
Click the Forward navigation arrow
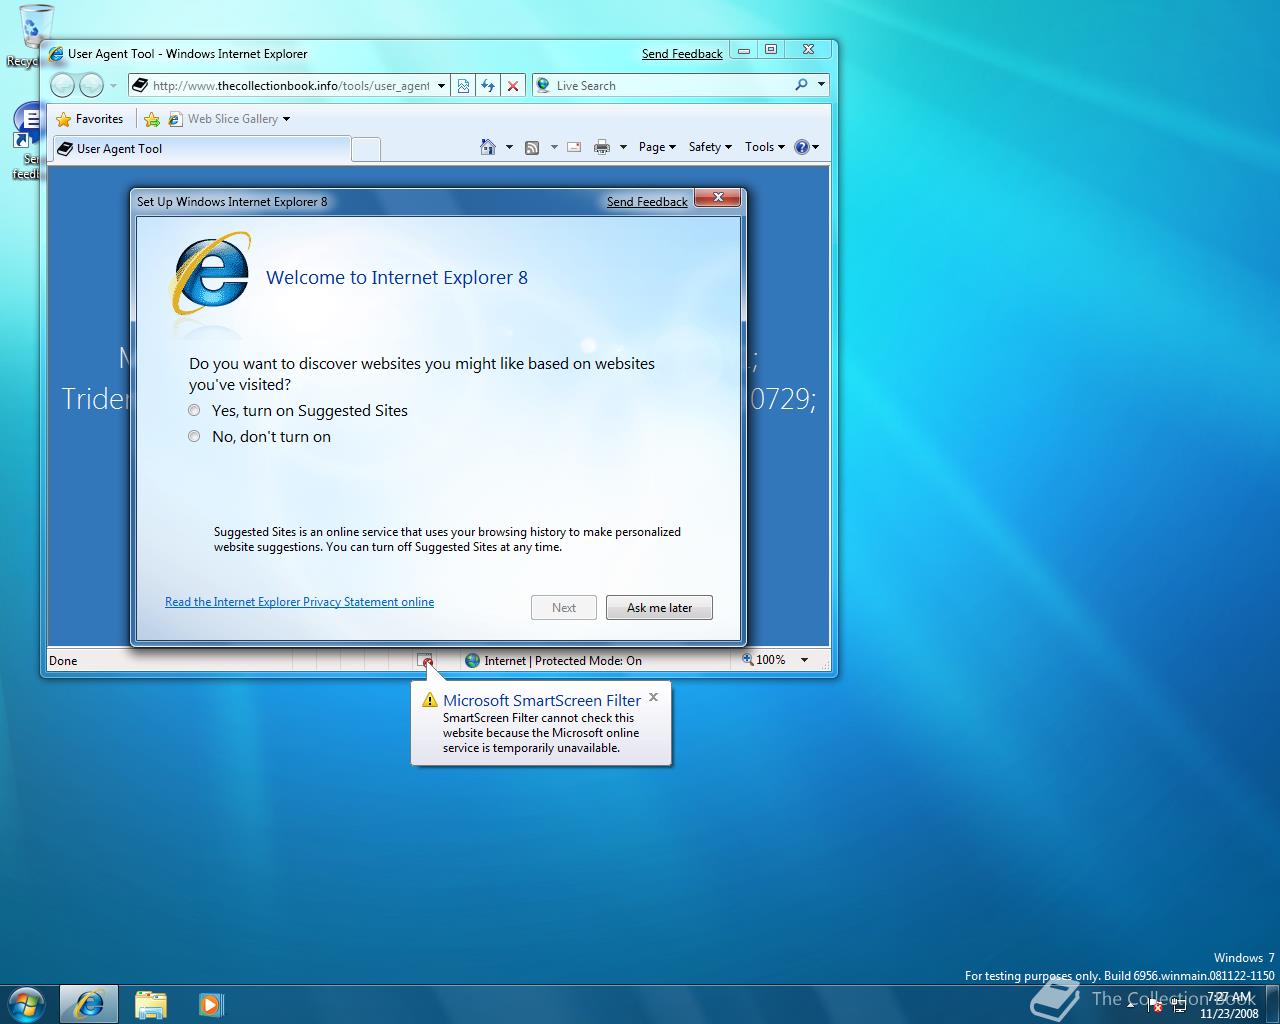coord(91,86)
